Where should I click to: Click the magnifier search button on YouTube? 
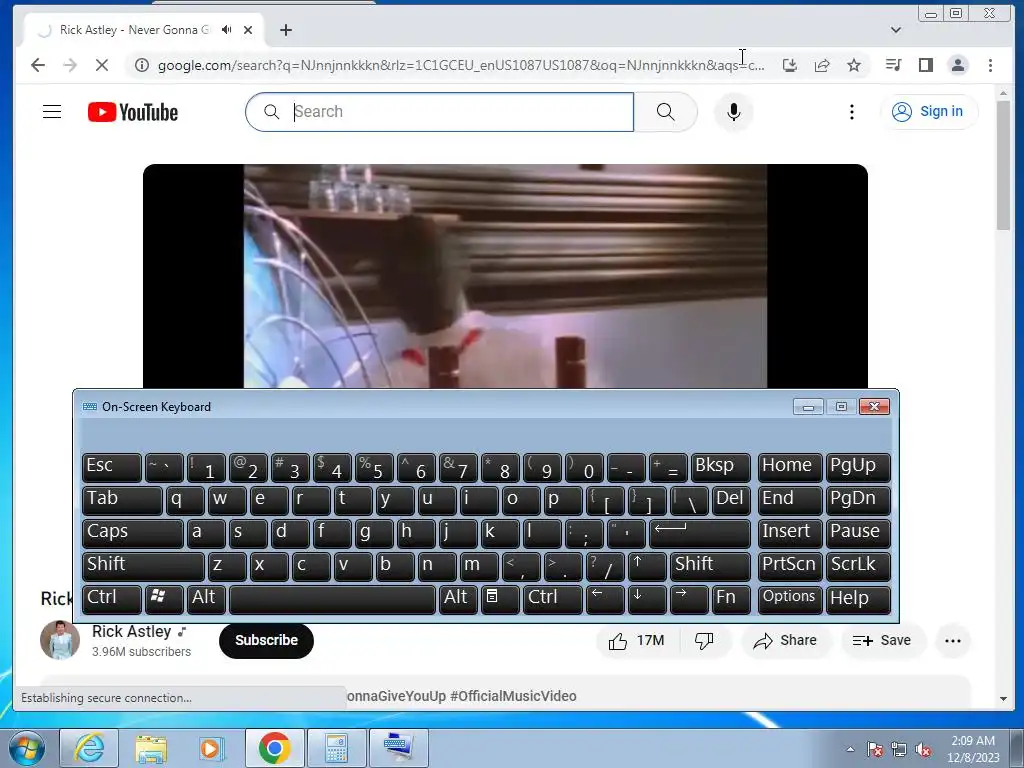(665, 112)
